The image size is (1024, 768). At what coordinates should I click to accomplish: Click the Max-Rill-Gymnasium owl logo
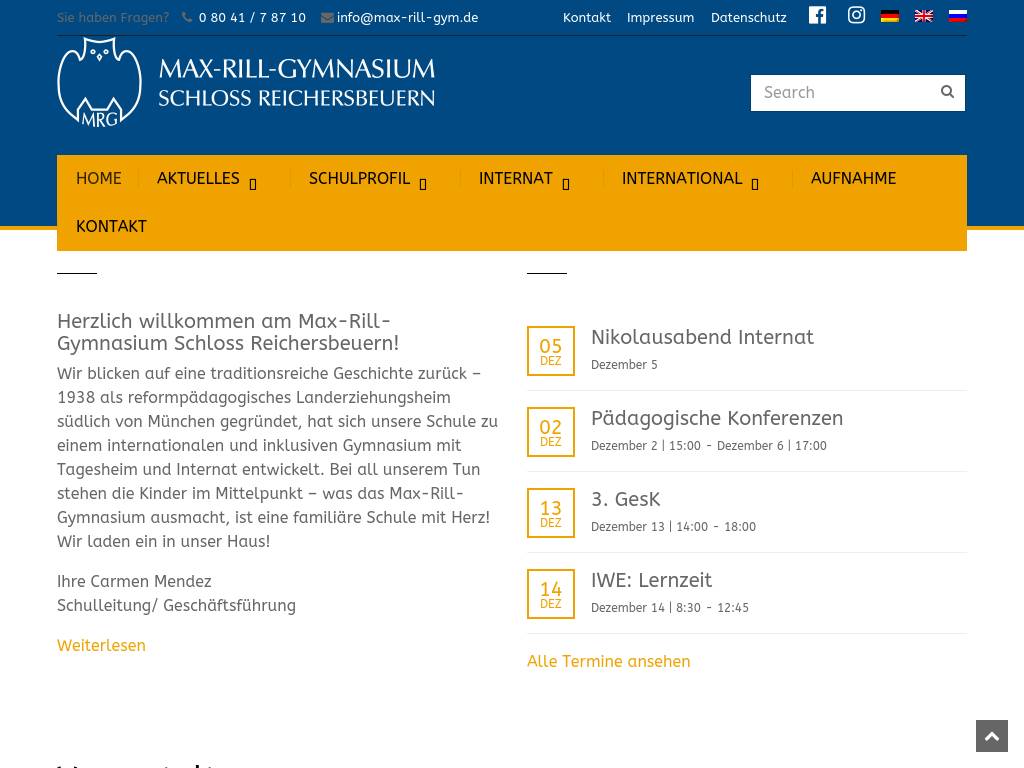click(100, 82)
